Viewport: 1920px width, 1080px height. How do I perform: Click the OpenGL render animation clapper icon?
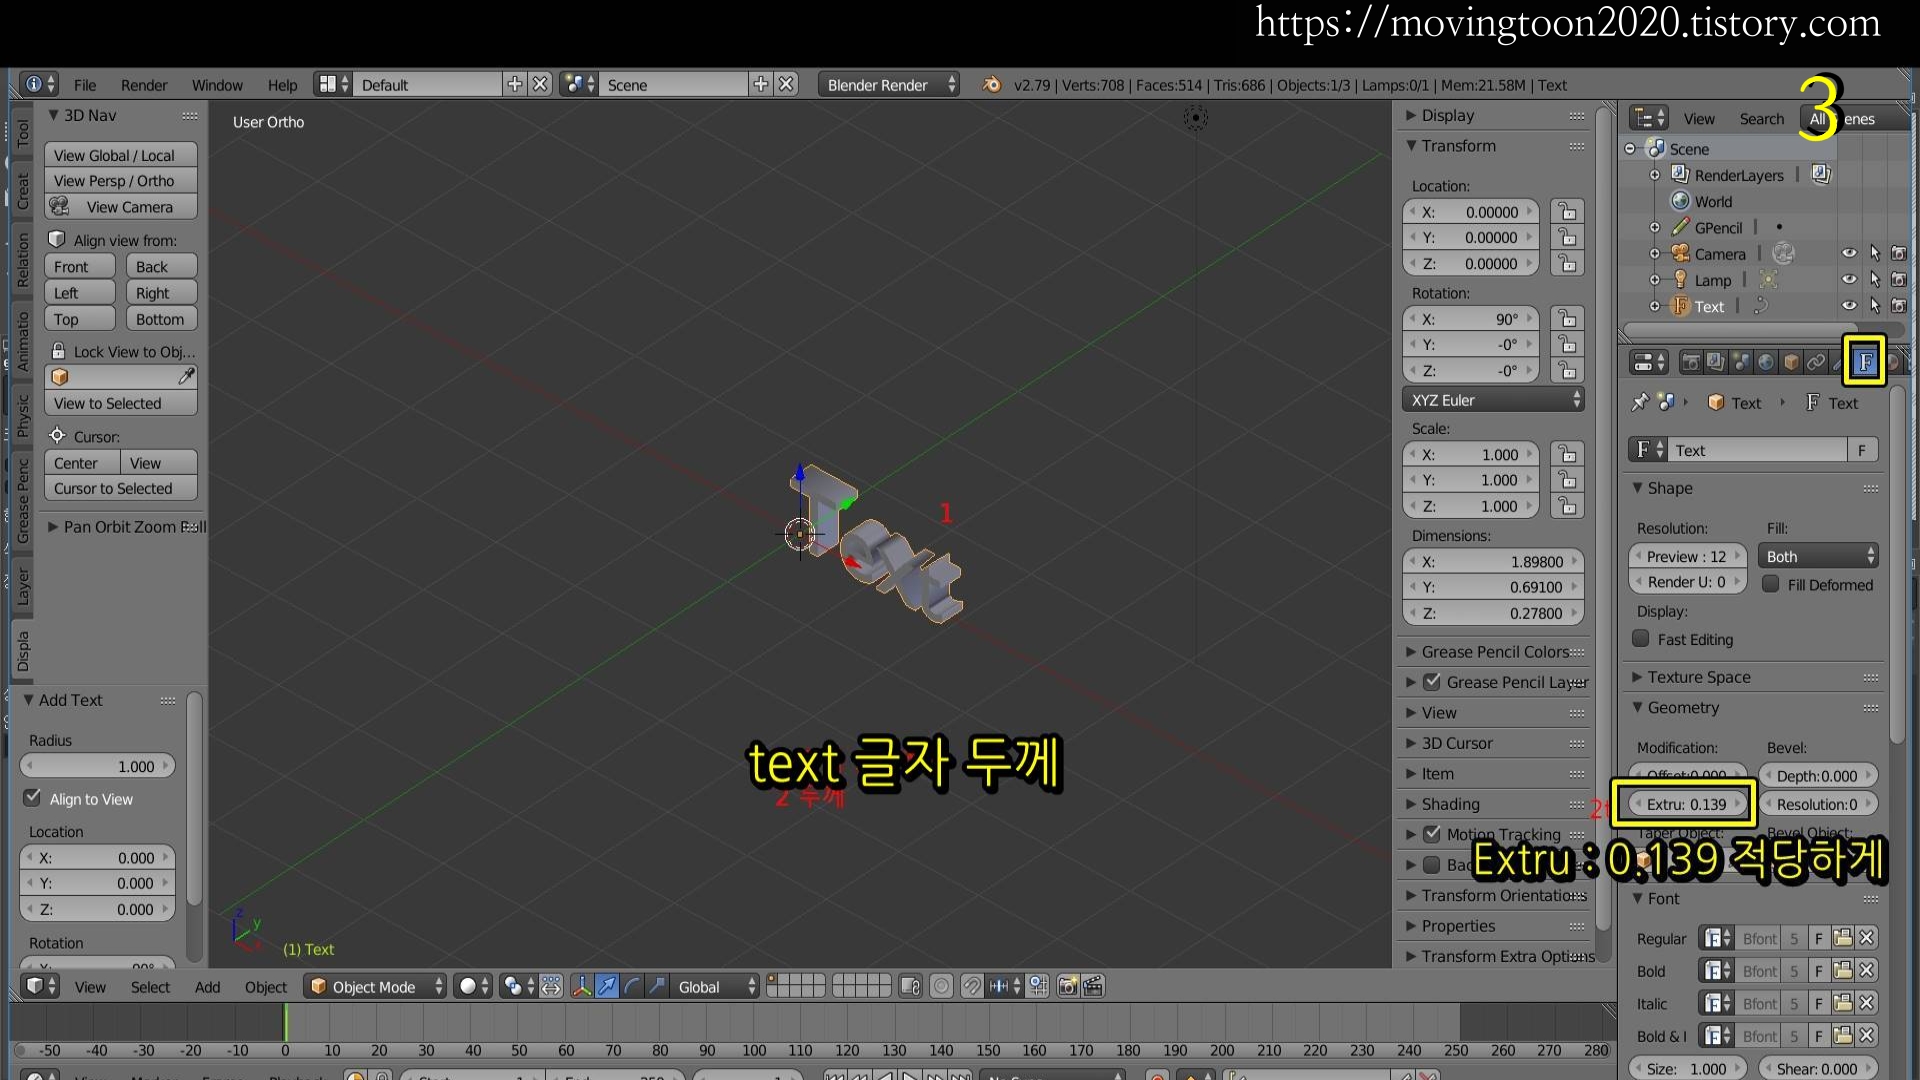[1093, 987]
